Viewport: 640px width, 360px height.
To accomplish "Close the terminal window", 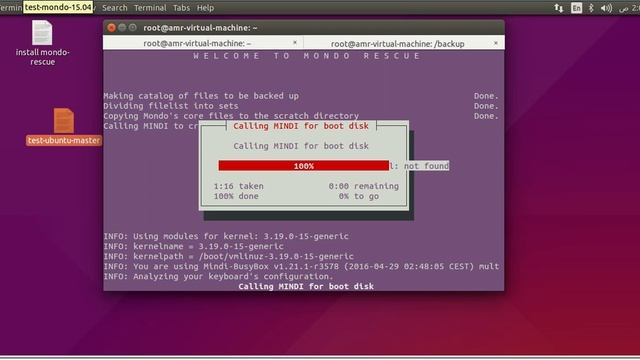I will 111,28.
